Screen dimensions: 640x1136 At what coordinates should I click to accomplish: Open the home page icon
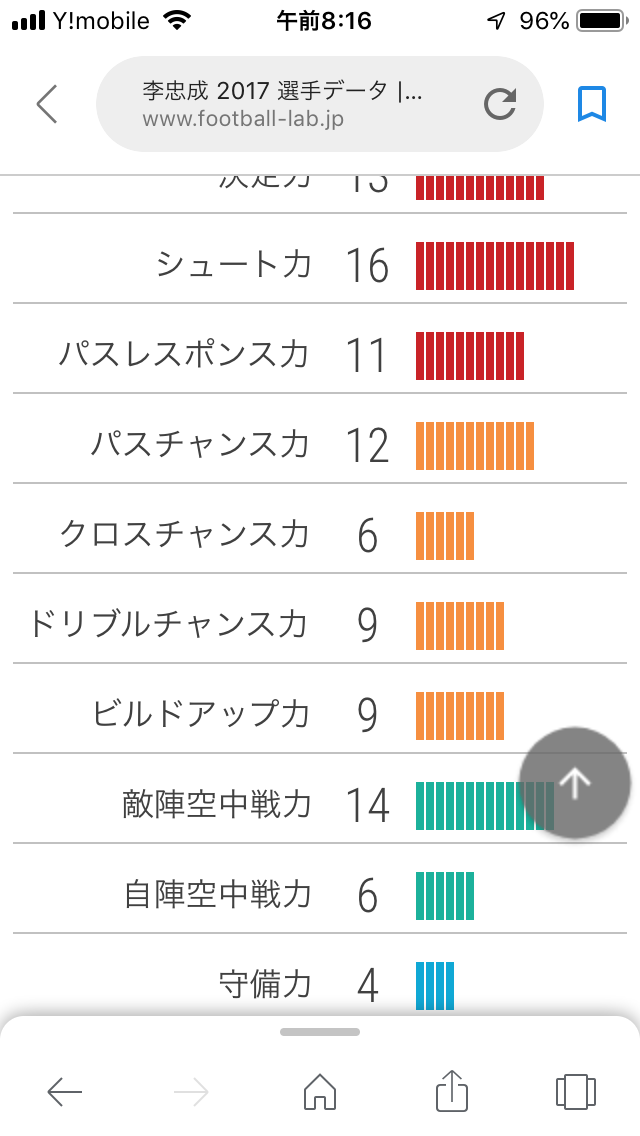[319, 1091]
